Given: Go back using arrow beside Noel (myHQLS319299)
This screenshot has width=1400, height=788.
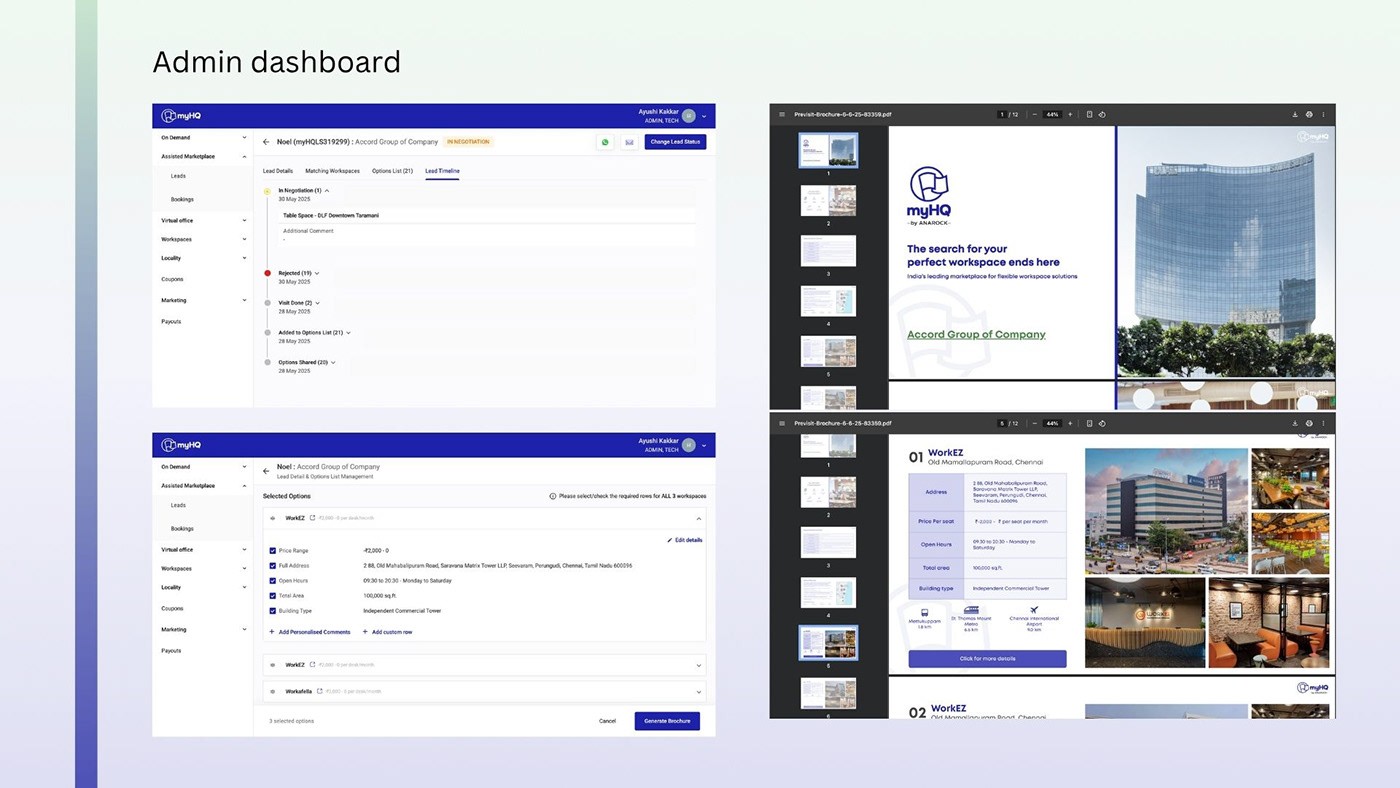Looking at the screenshot, I should (x=266, y=142).
